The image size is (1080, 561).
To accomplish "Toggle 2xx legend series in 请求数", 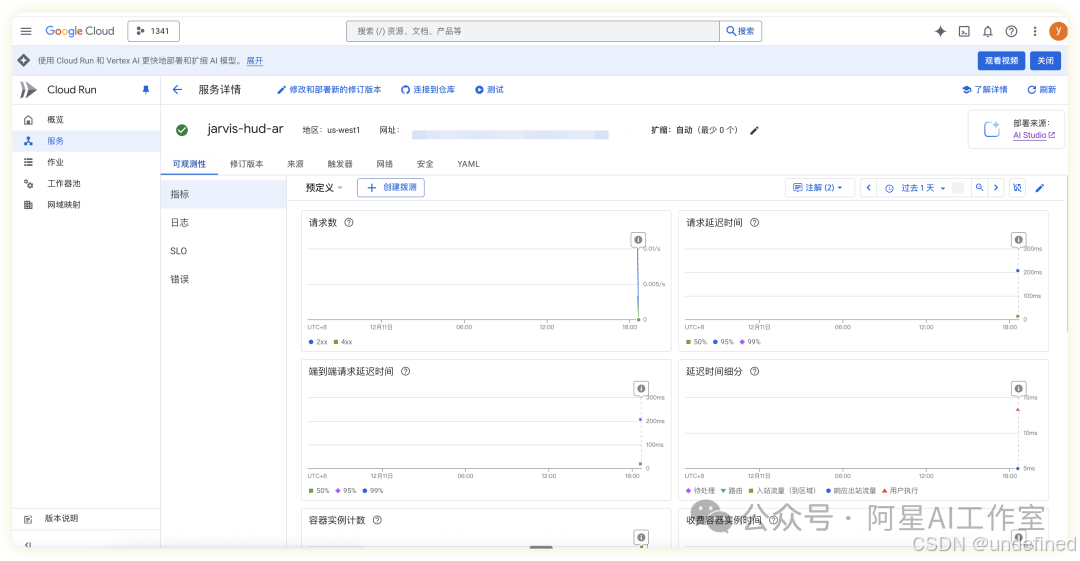I will tap(318, 342).
